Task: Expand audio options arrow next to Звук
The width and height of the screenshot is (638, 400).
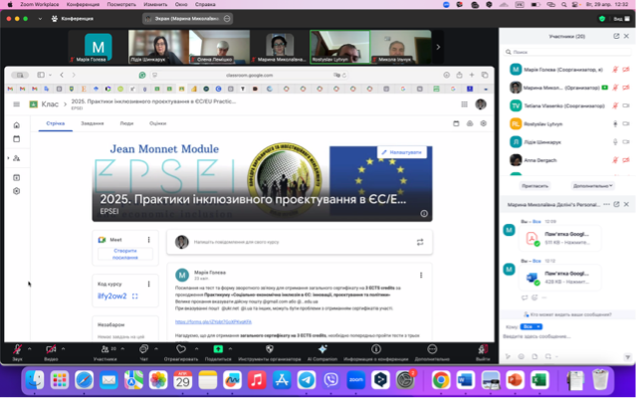Action: click(29, 349)
